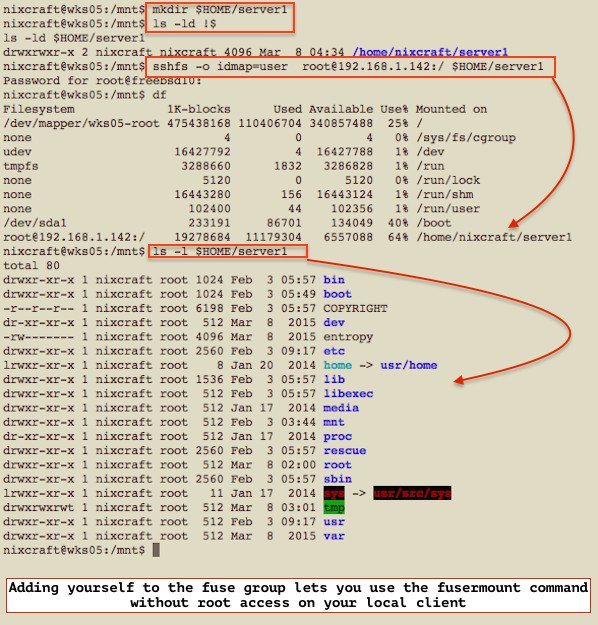Click the boot directory entry
Screen dimensions: 598x625
[337, 294]
